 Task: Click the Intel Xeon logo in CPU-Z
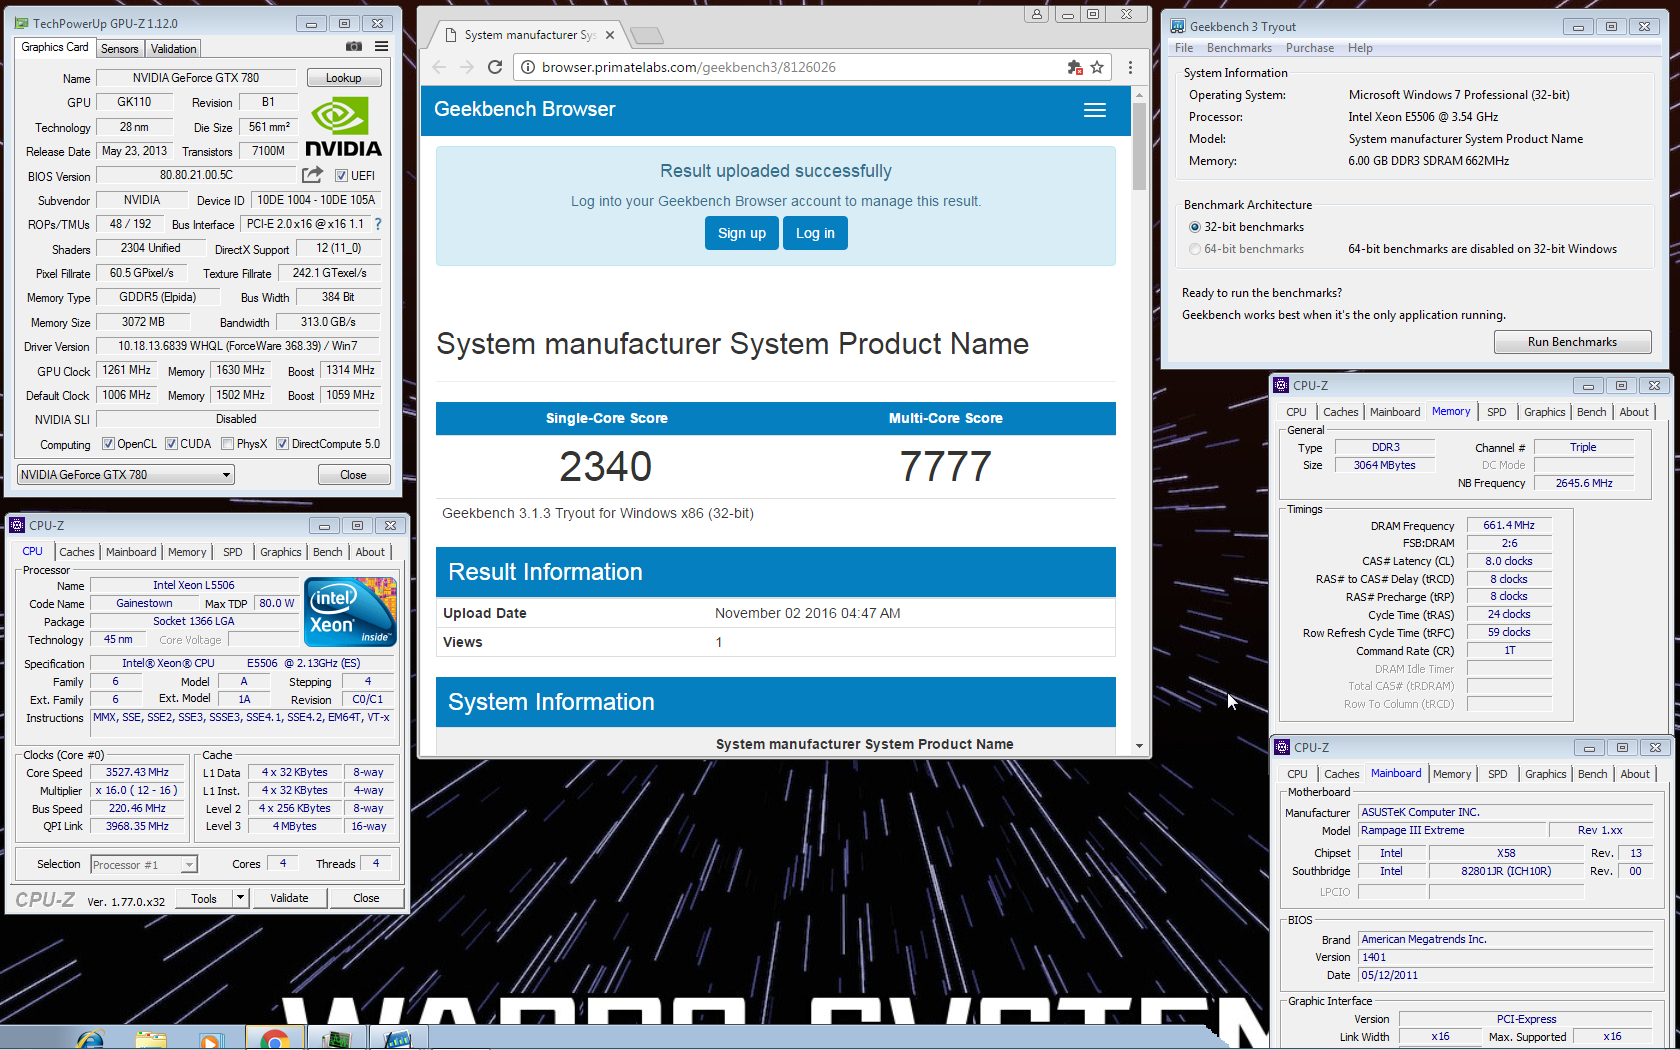(350, 612)
